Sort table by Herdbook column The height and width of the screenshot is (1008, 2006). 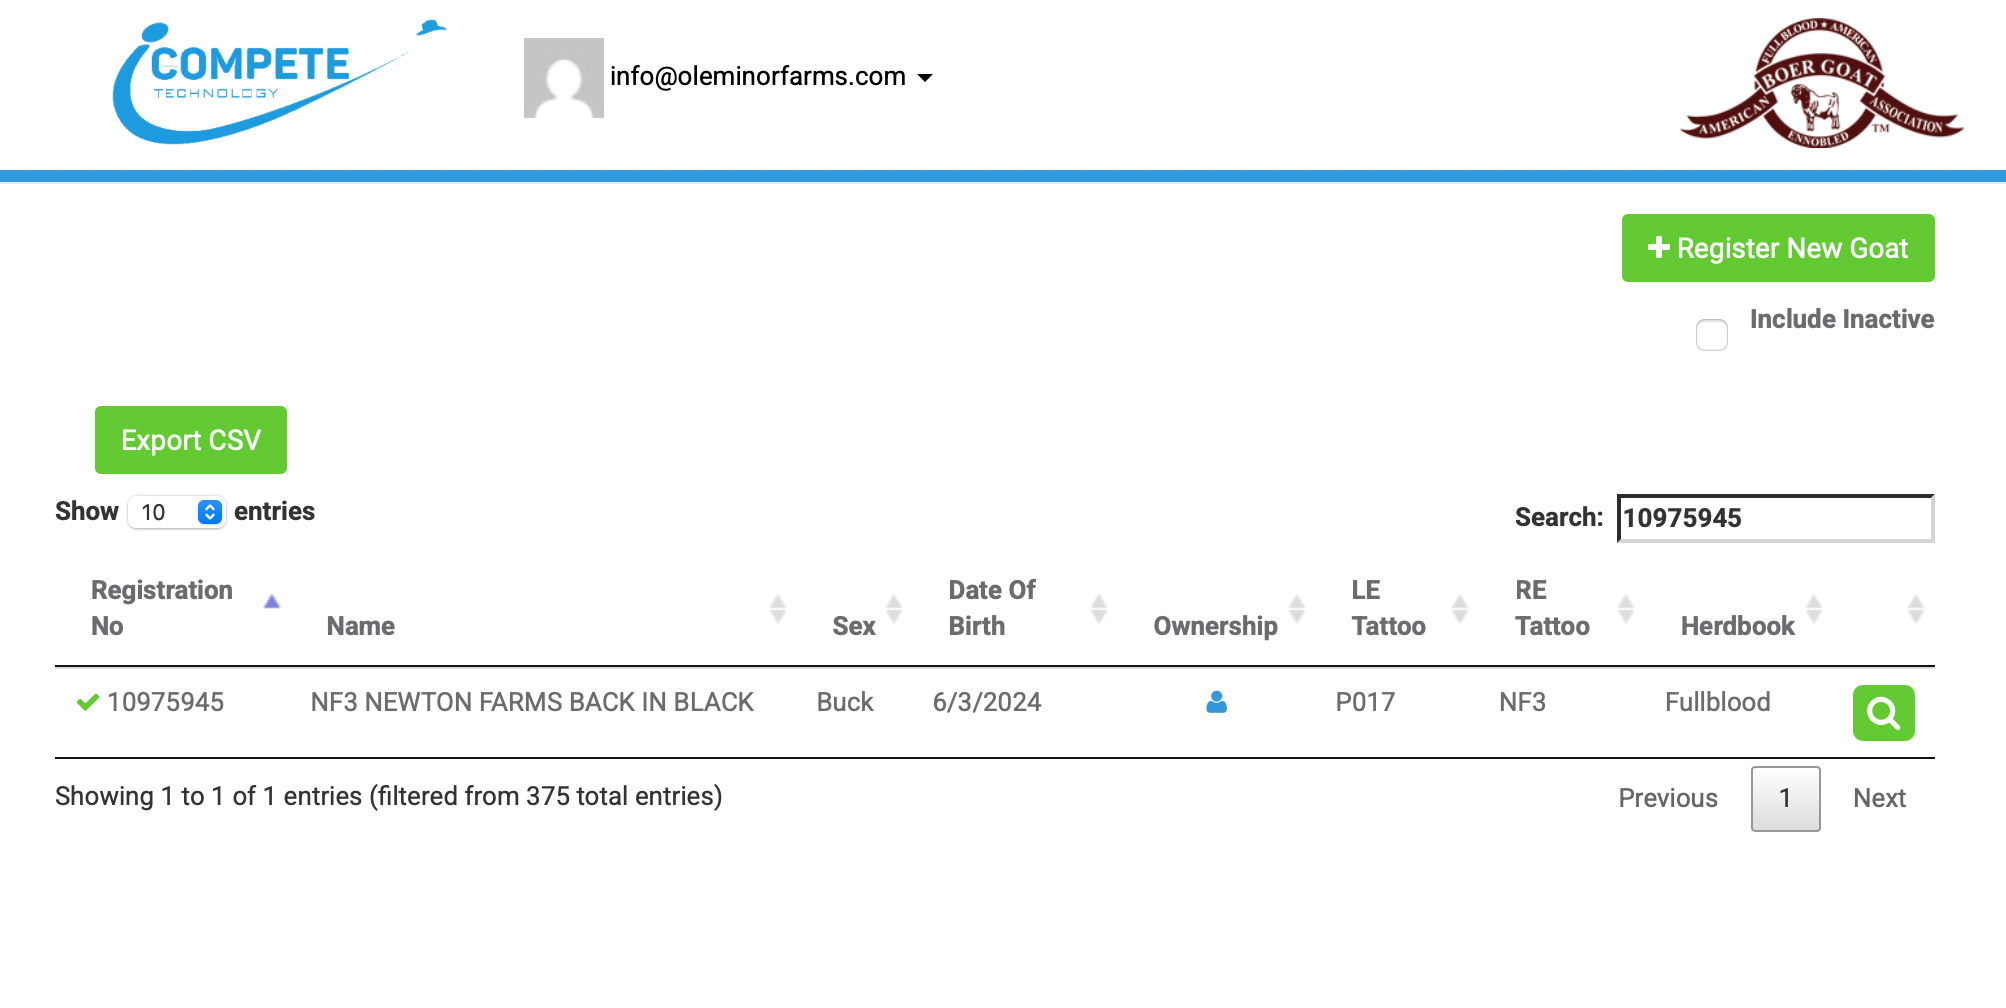pyautogui.click(x=1737, y=626)
